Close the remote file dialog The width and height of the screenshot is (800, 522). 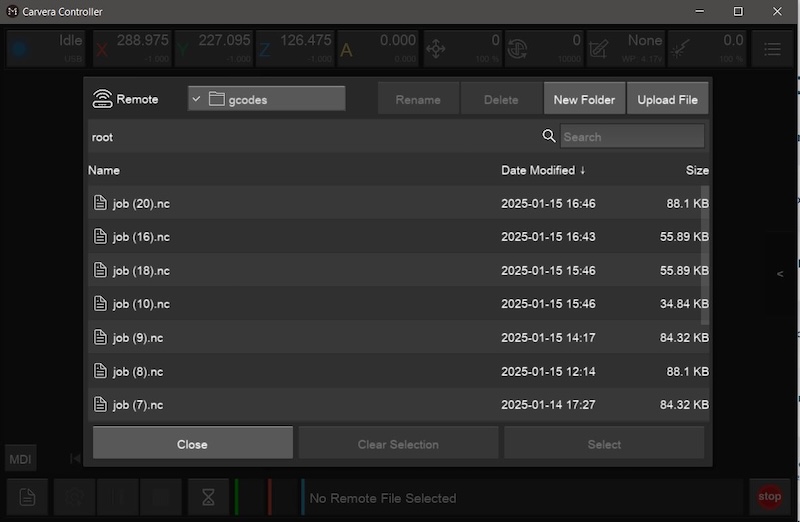192,444
